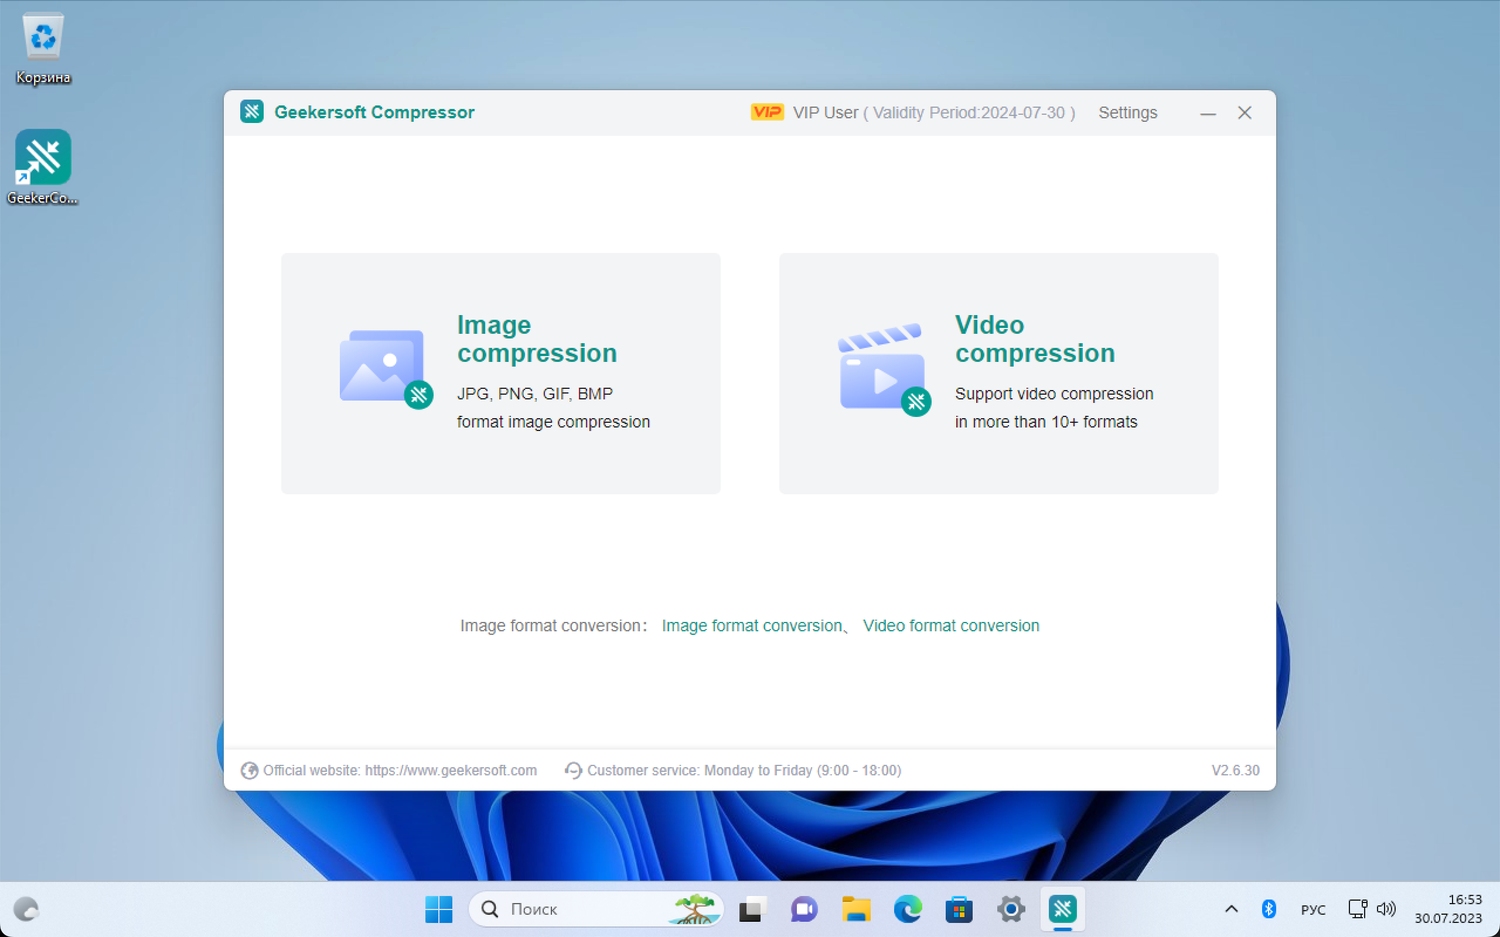Open the Windows Start menu

439,909
